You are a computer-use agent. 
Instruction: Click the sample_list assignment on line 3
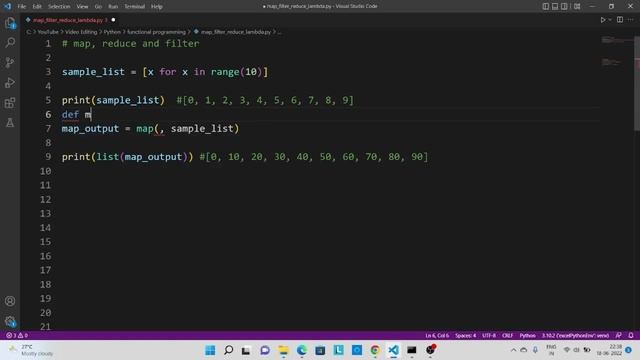tap(165, 72)
